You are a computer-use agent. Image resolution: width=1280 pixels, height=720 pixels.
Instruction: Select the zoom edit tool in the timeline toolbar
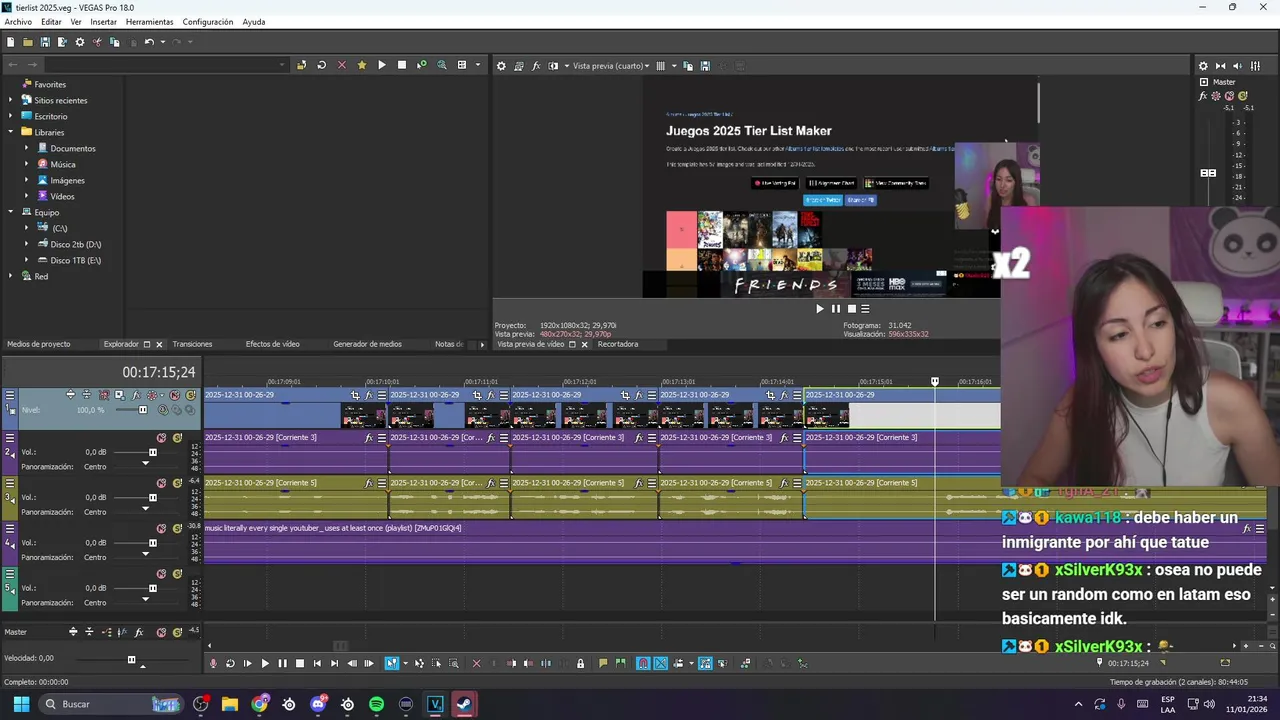(454, 663)
